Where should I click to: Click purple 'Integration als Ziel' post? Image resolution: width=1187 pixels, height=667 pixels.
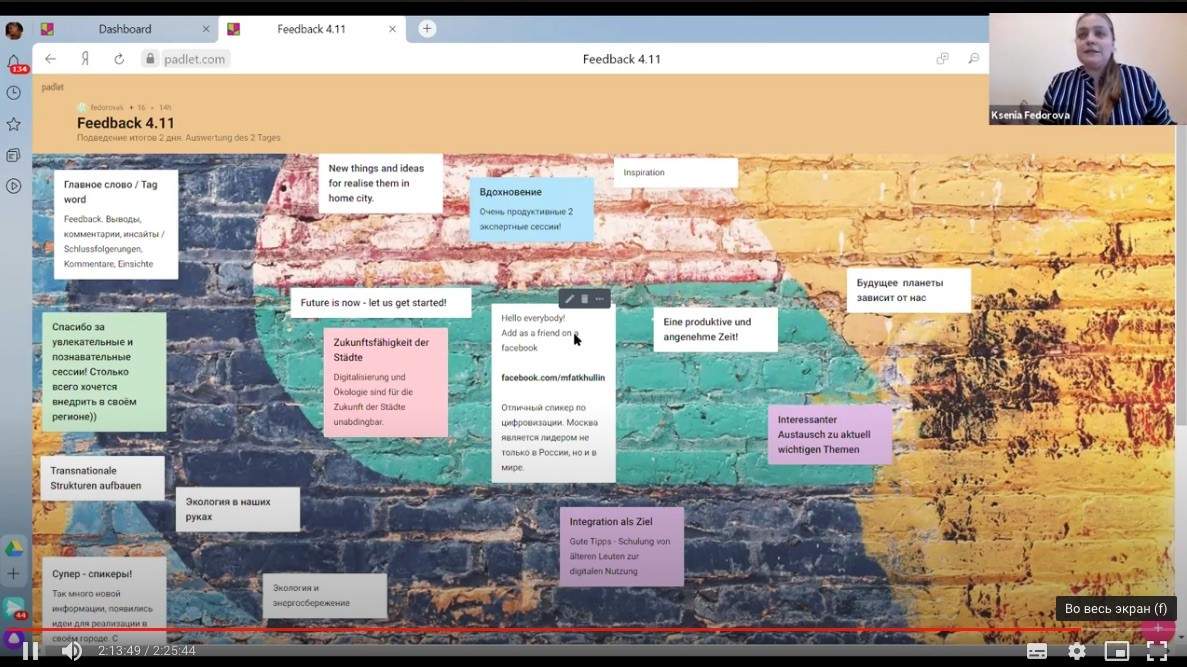[x=622, y=546]
